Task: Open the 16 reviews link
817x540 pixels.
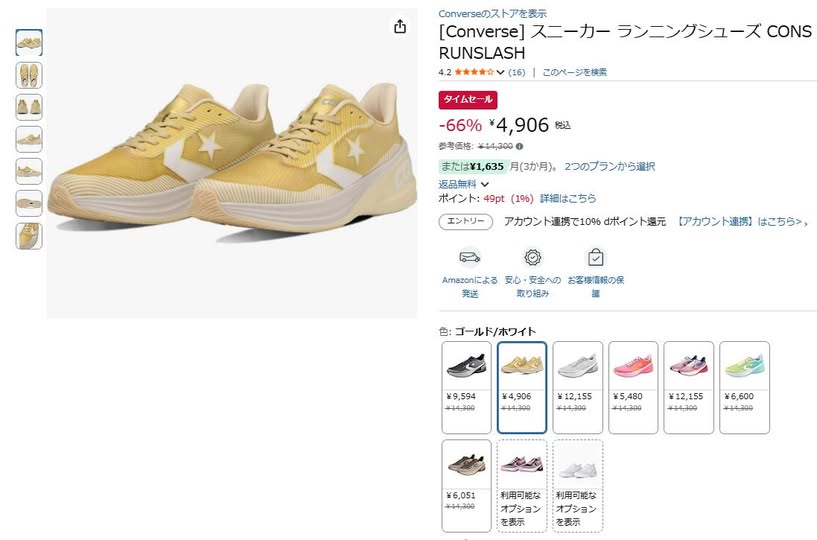Action: (x=516, y=72)
